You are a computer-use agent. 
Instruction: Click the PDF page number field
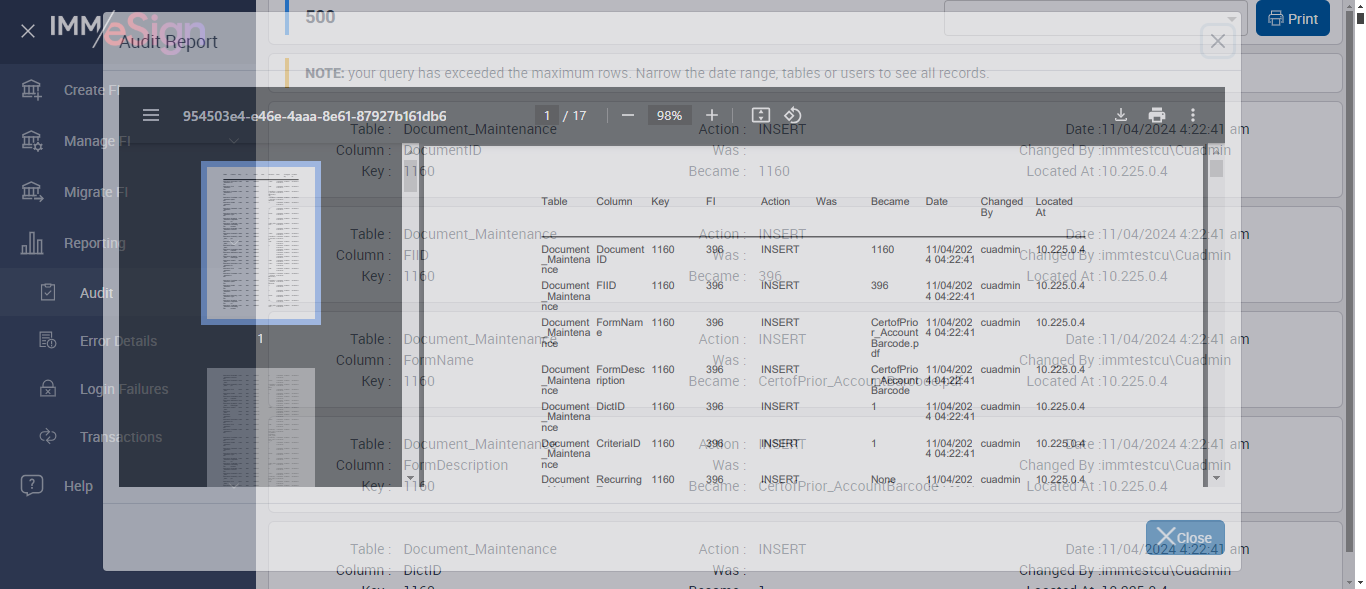(x=546, y=115)
